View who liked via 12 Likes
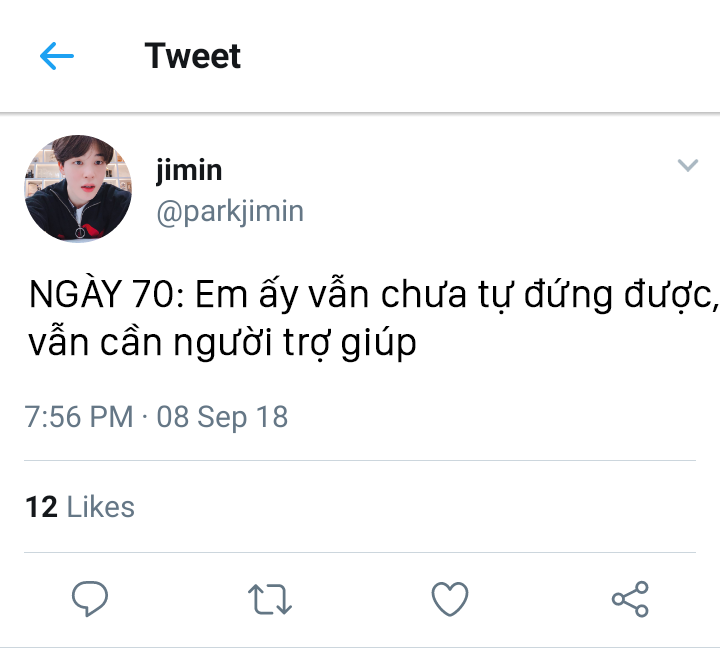The width and height of the screenshot is (720, 652). [80, 507]
